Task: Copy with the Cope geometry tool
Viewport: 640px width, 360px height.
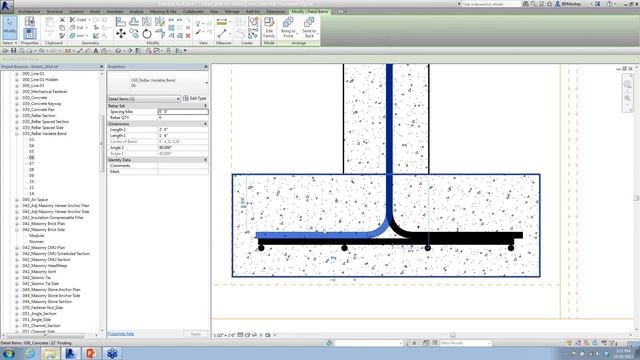Action: (x=78, y=19)
